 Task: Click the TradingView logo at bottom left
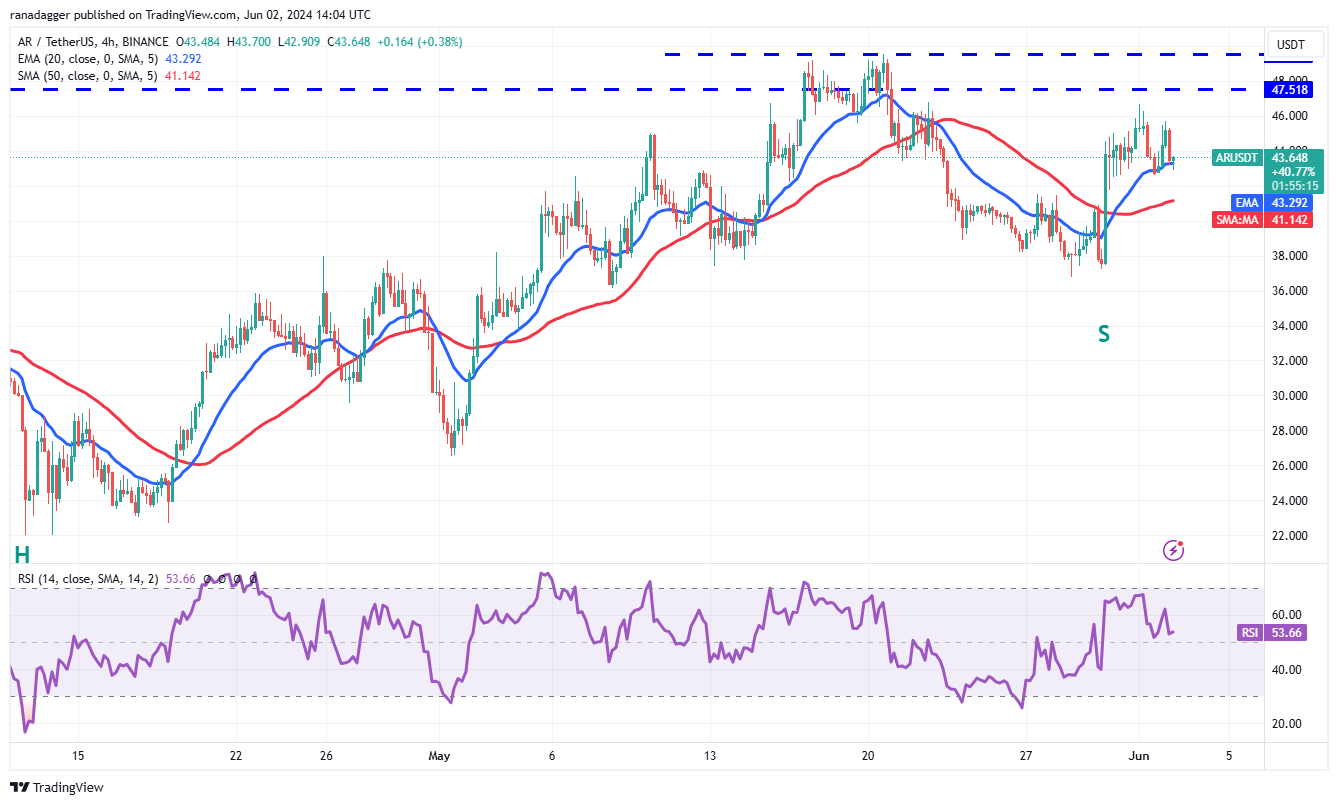[x=57, y=788]
